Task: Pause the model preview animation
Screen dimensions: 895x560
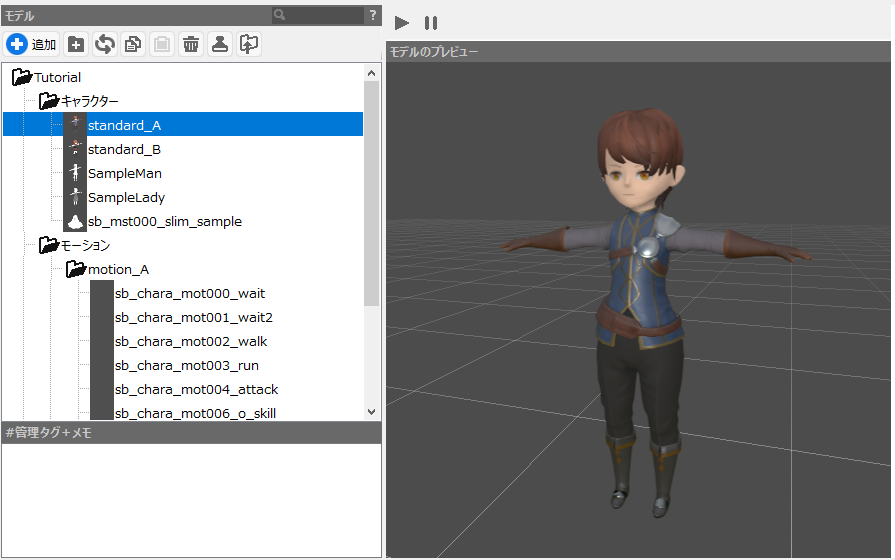Action: click(431, 22)
